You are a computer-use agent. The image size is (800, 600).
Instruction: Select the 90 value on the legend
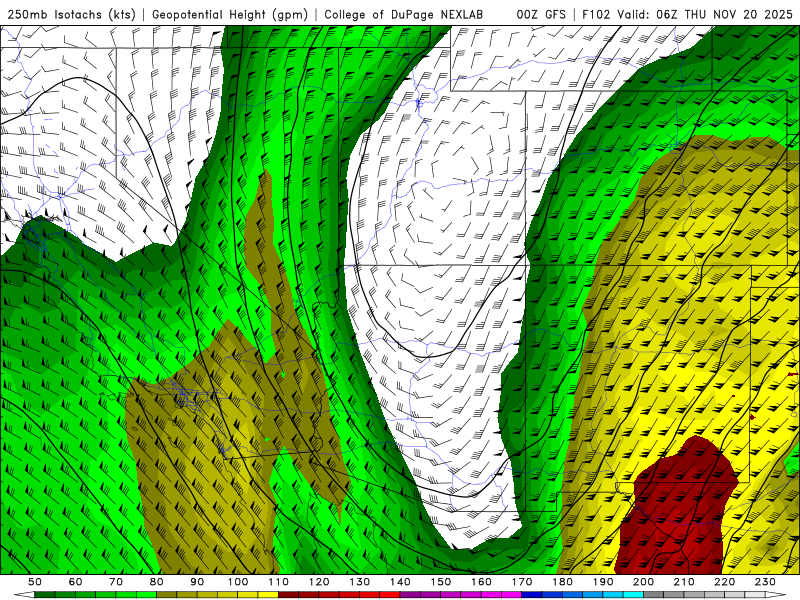click(x=197, y=582)
